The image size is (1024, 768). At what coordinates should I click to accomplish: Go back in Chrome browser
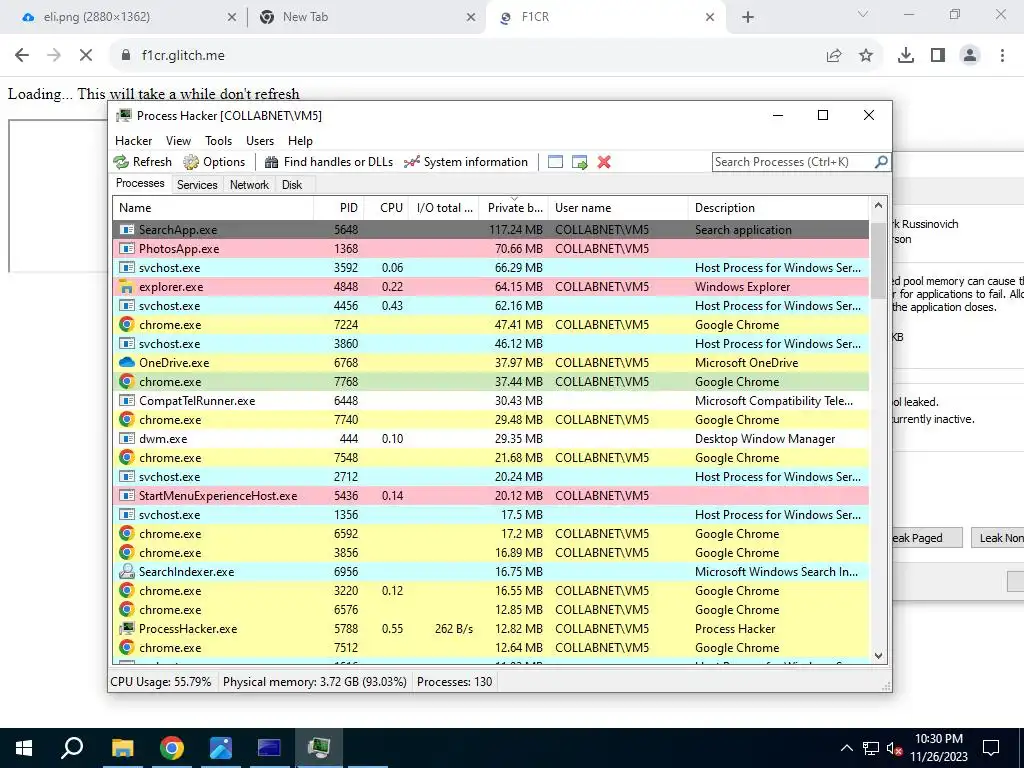click(22, 56)
